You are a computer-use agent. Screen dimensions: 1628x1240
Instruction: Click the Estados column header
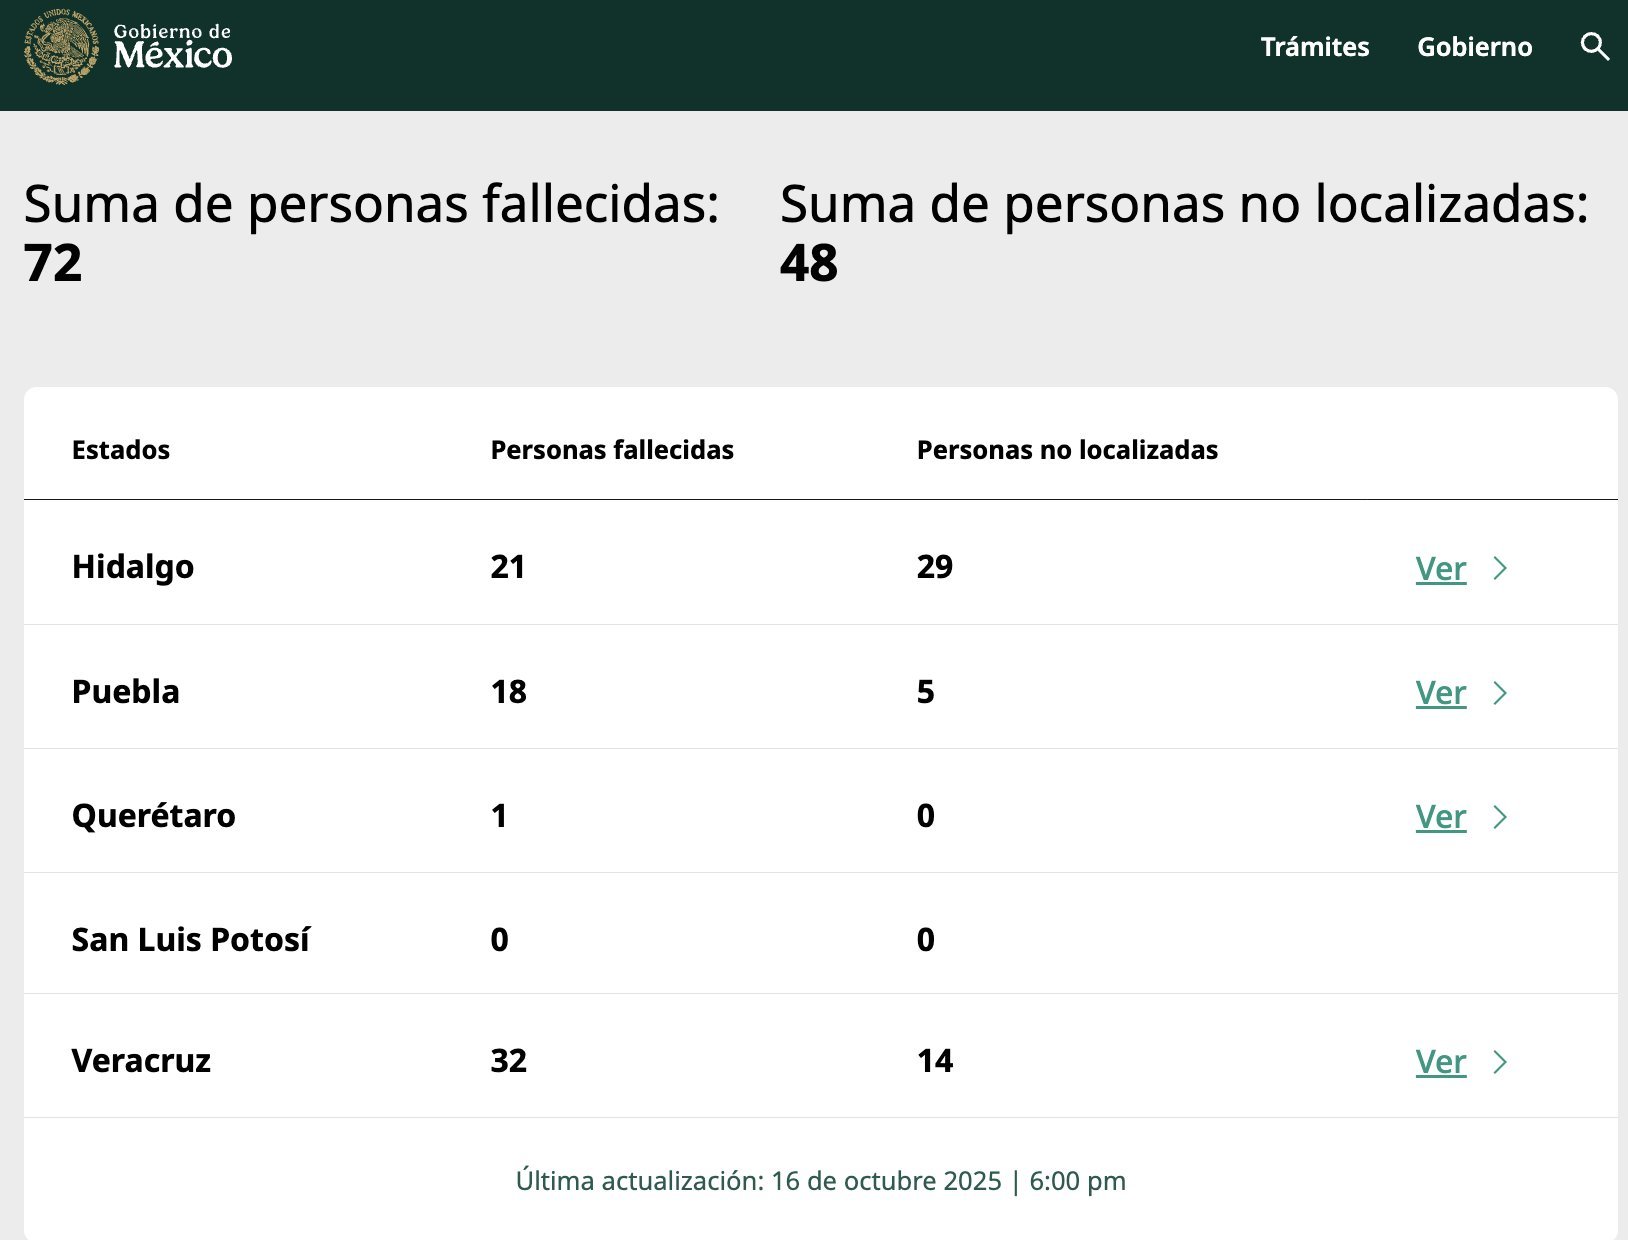[121, 450]
